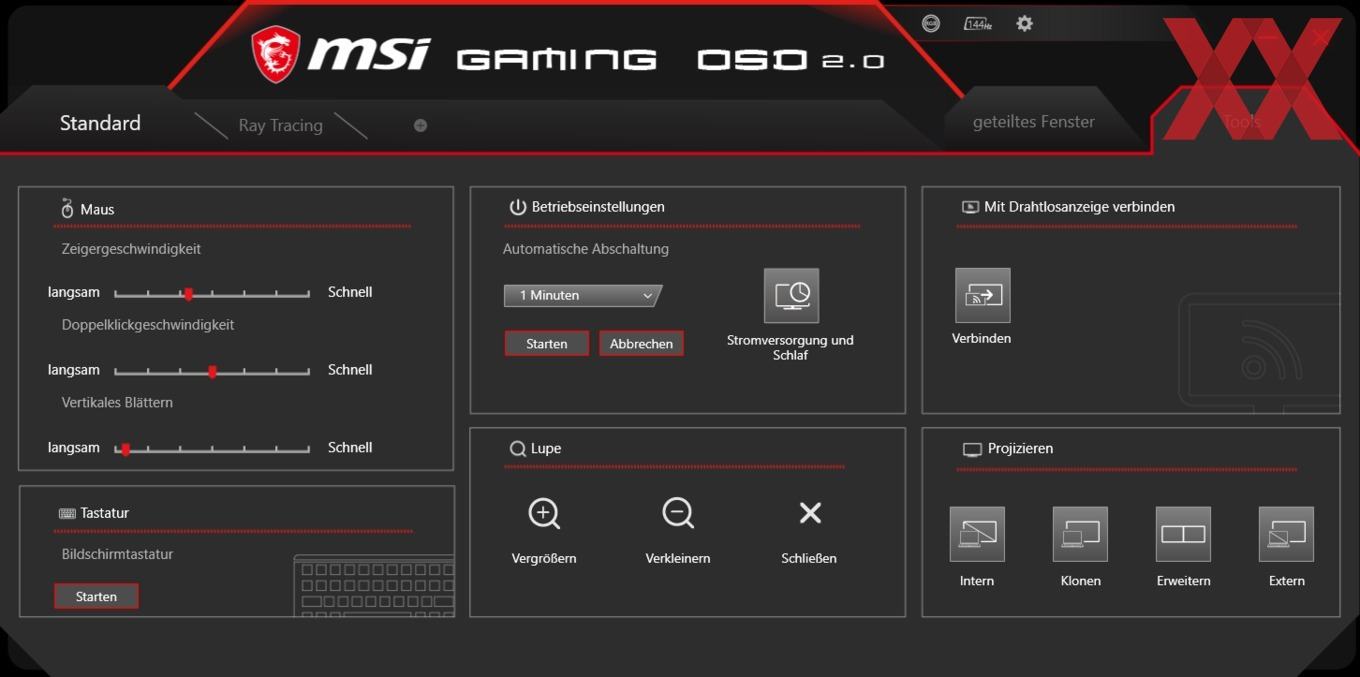Open the Tools tab
The height and width of the screenshot is (677, 1360).
[1242, 122]
